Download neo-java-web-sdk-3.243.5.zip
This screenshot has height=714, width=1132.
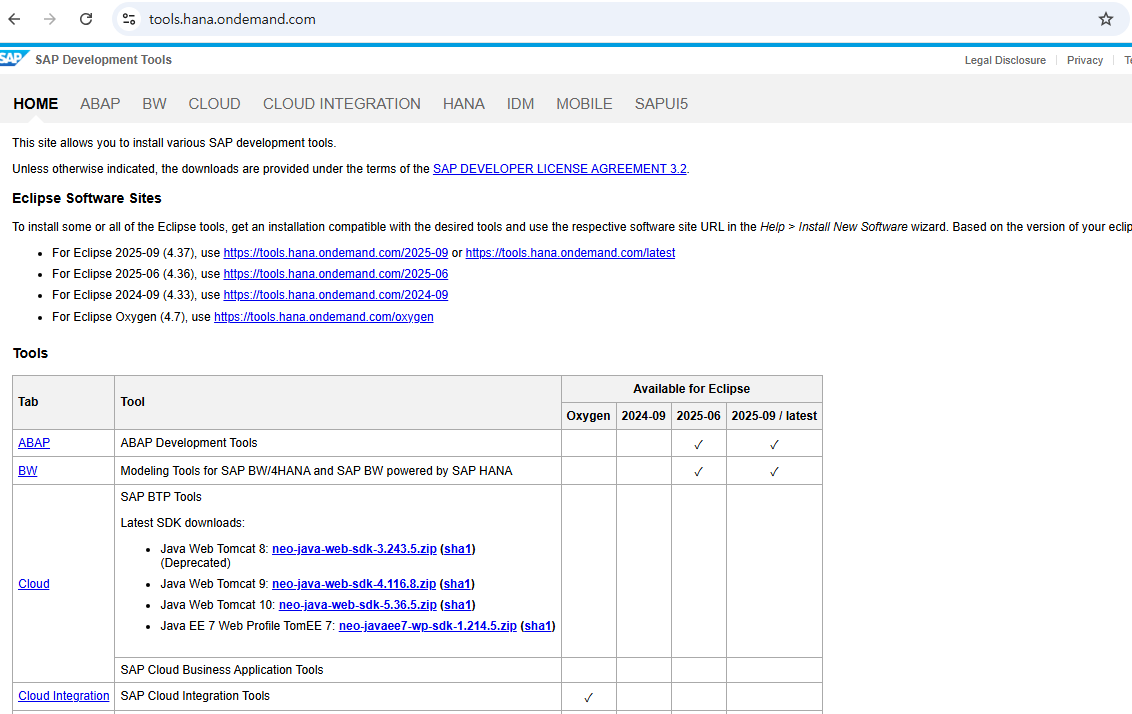354,549
